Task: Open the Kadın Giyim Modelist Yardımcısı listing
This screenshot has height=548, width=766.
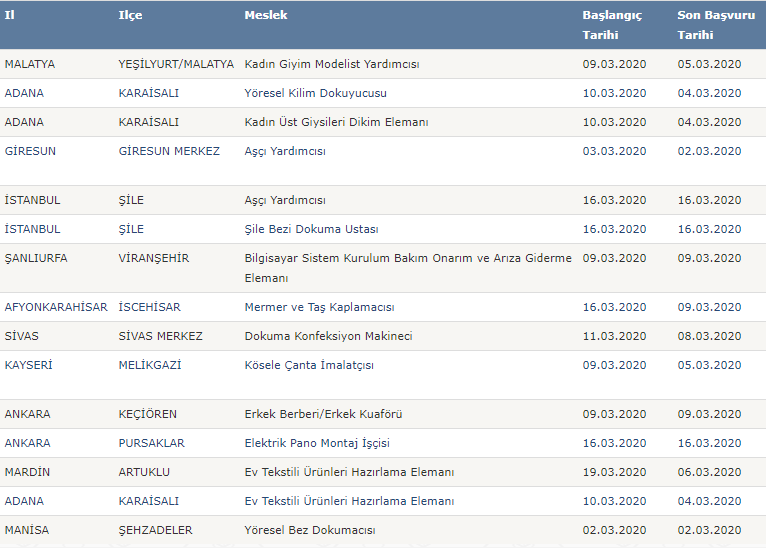Action: (x=331, y=64)
